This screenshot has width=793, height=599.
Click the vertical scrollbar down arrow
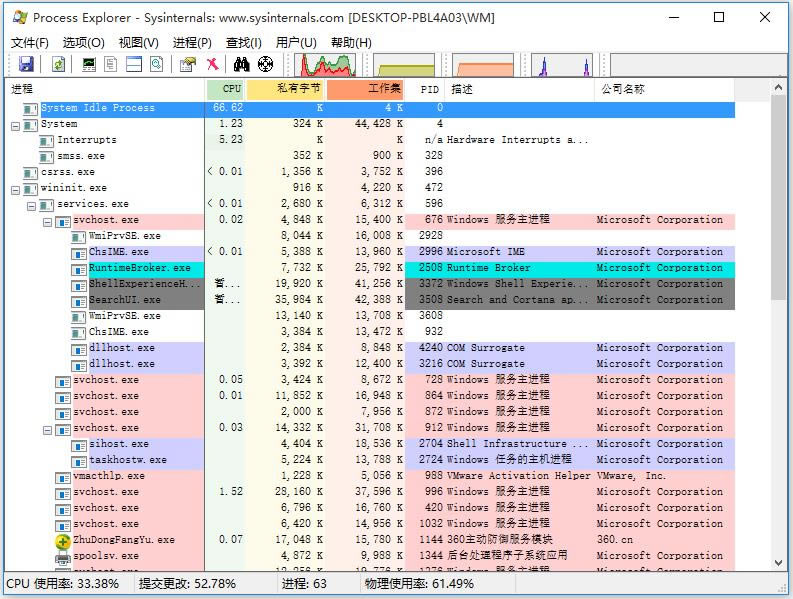778,563
